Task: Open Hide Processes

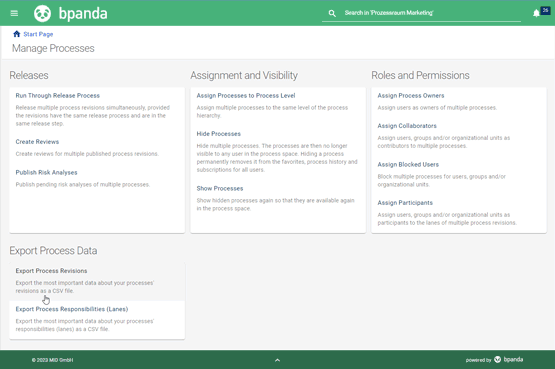Action: tap(218, 134)
